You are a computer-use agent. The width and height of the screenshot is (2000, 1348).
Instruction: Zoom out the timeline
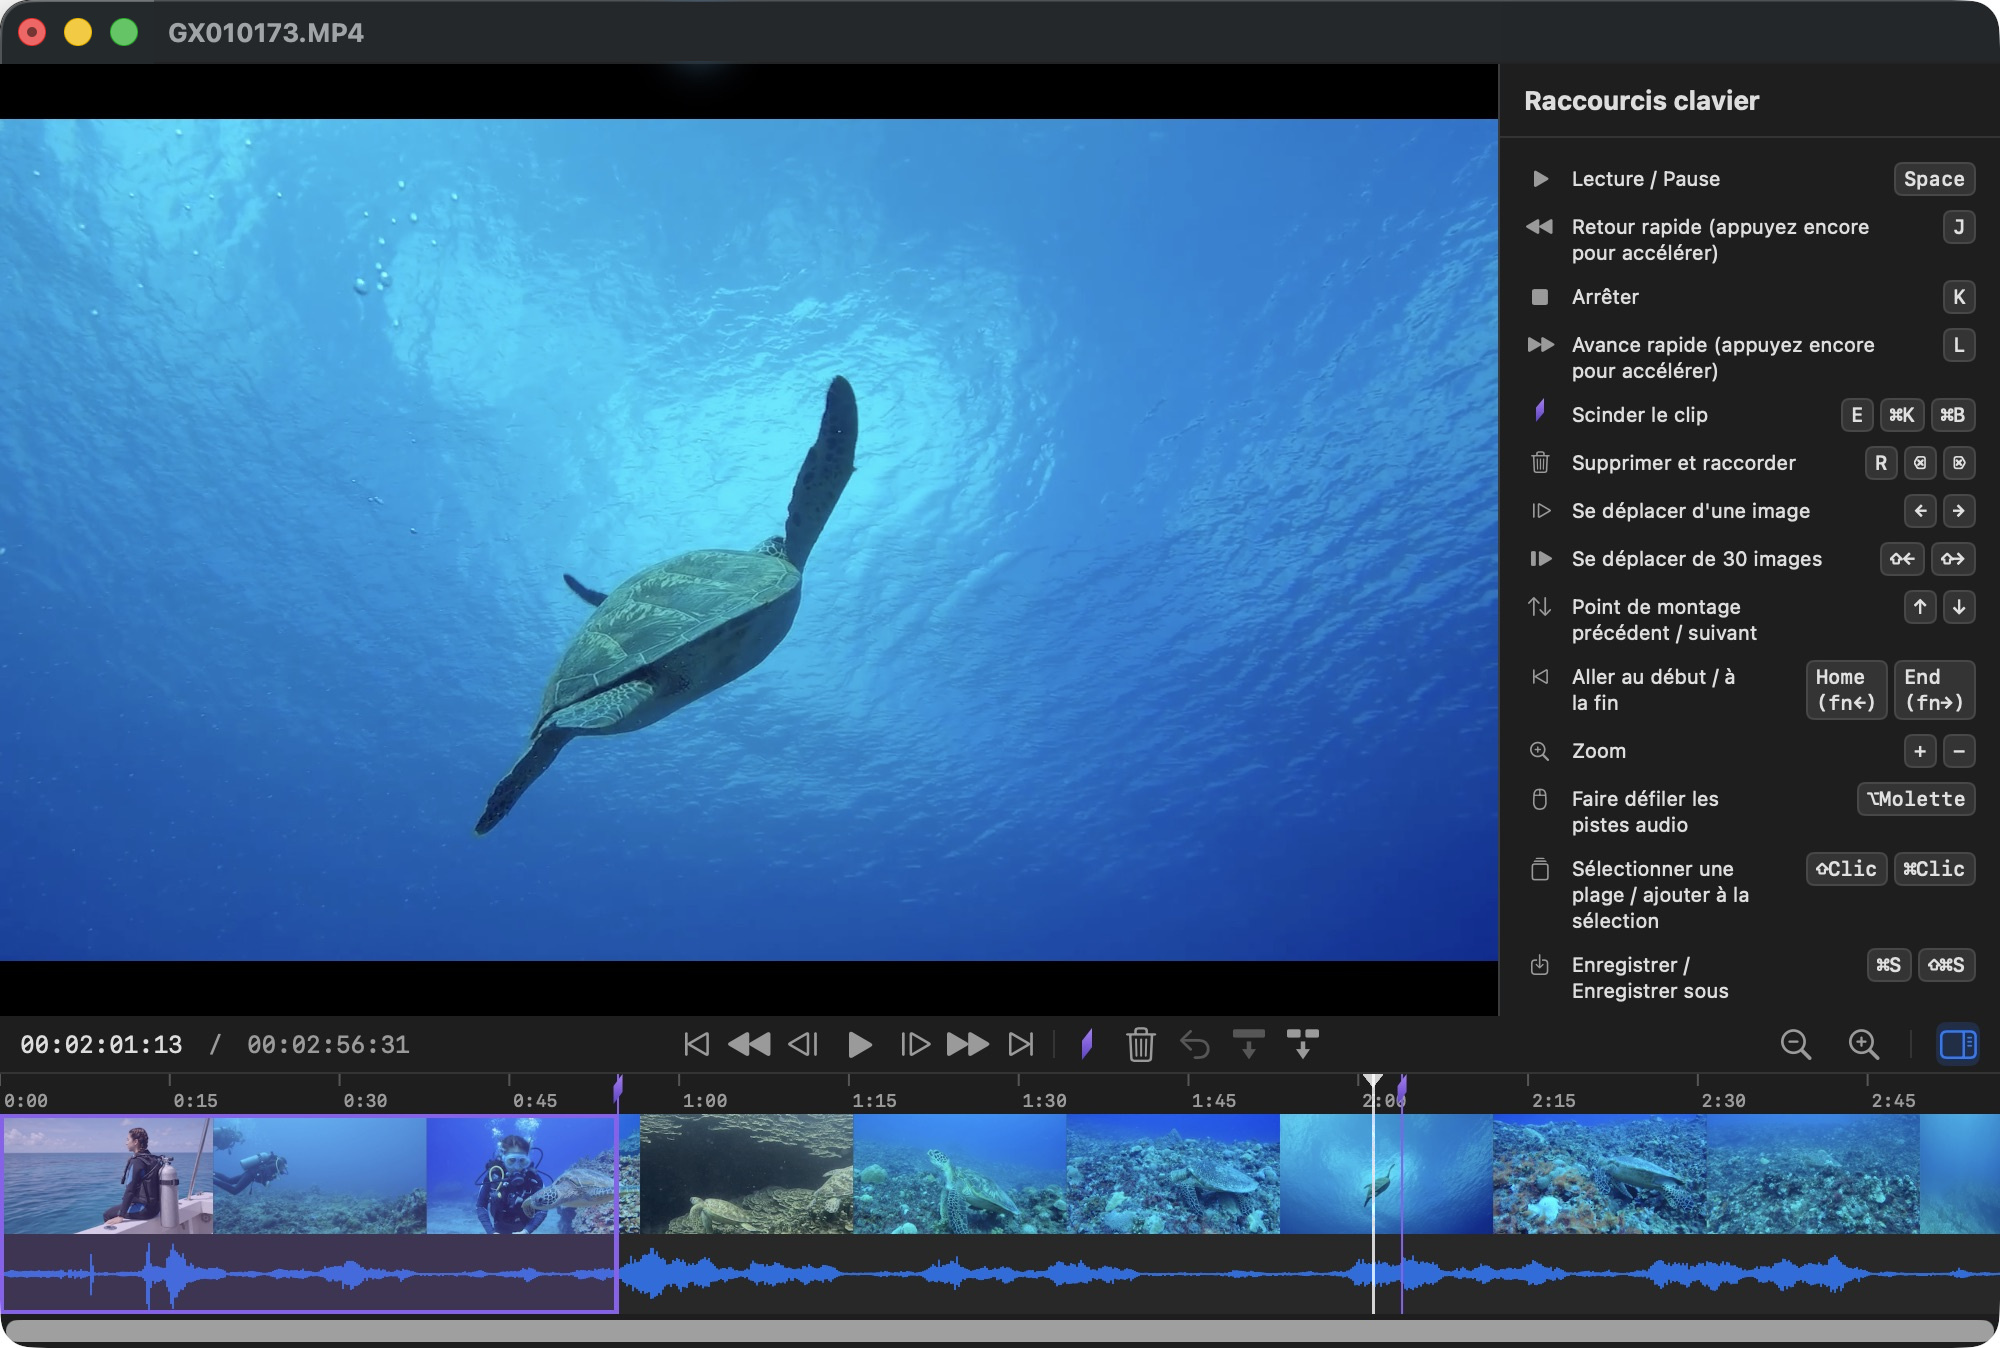point(1796,1044)
